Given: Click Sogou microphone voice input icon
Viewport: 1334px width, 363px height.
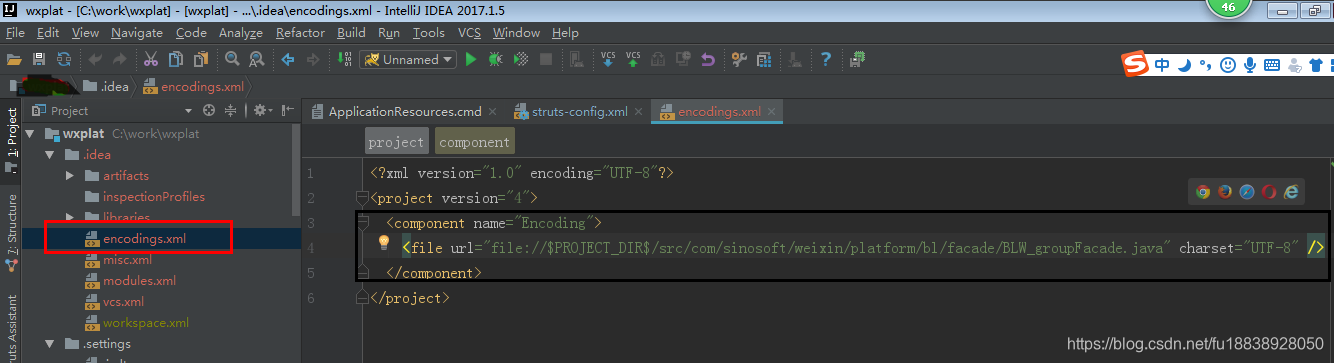Looking at the screenshot, I should pyautogui.click(x=1249, y=65).
